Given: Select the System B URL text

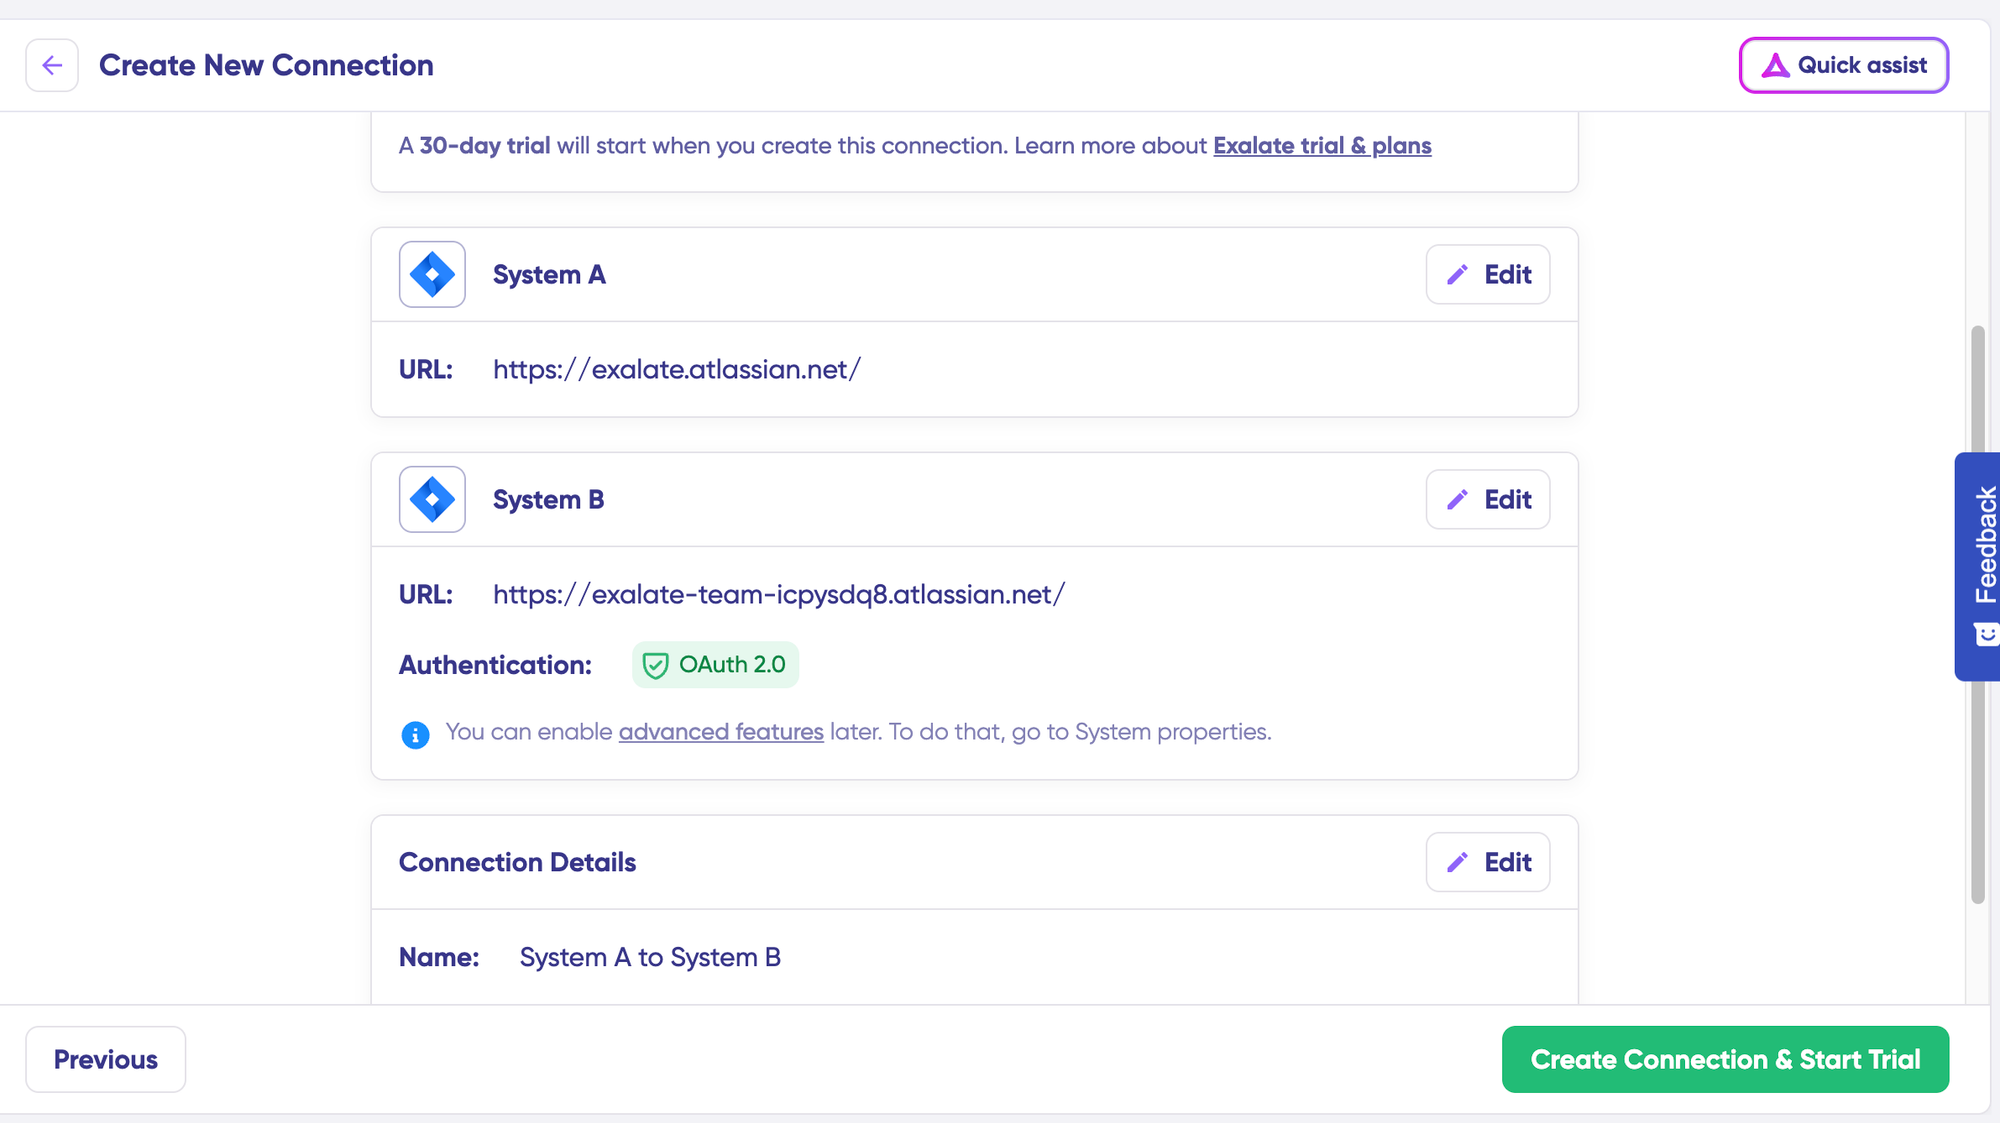Looking at the screenshot, I should (x=779, y=595).
